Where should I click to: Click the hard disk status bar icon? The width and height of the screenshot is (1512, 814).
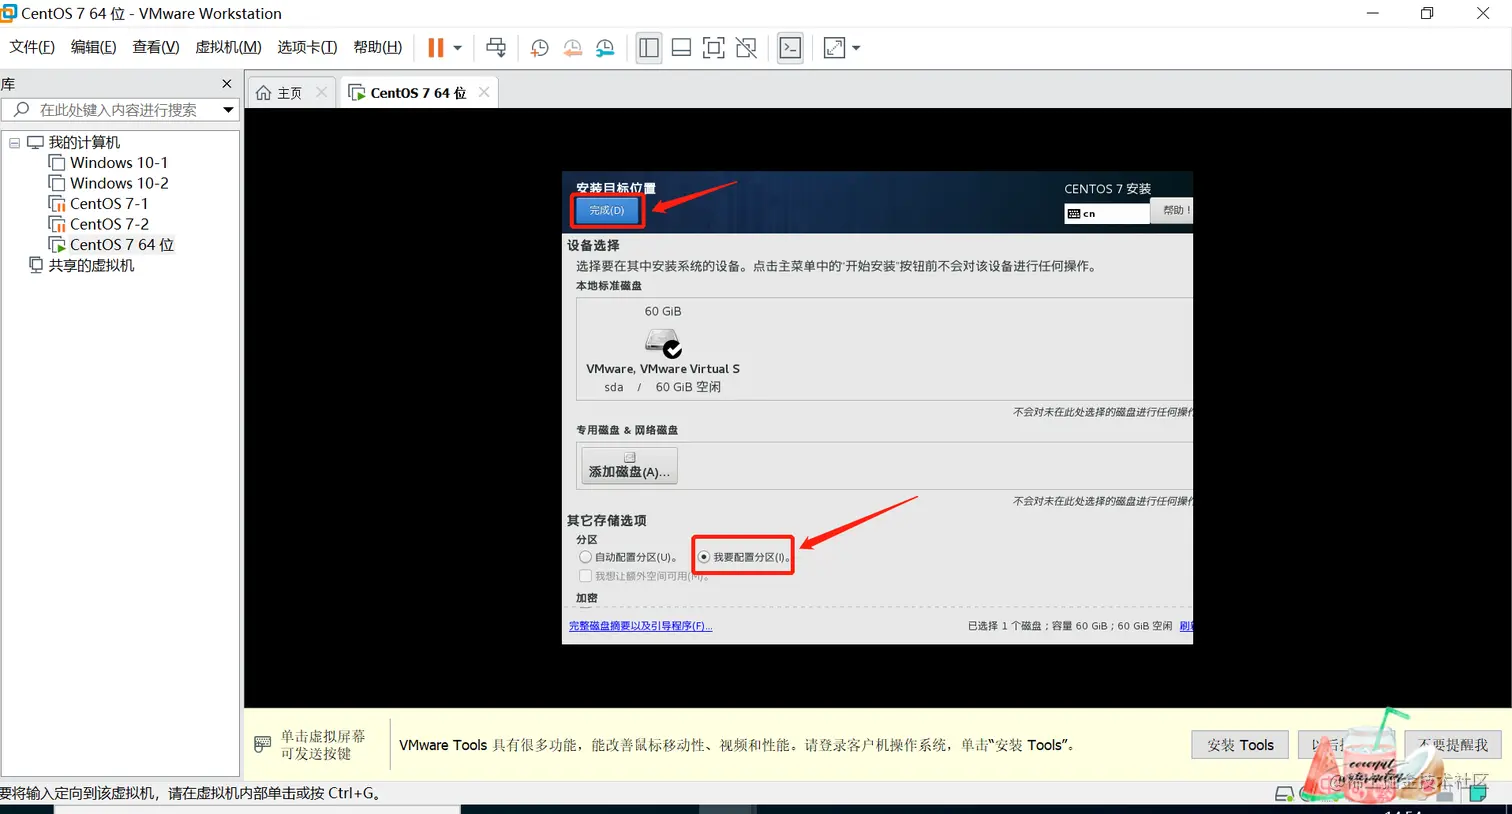point(1284,793)
